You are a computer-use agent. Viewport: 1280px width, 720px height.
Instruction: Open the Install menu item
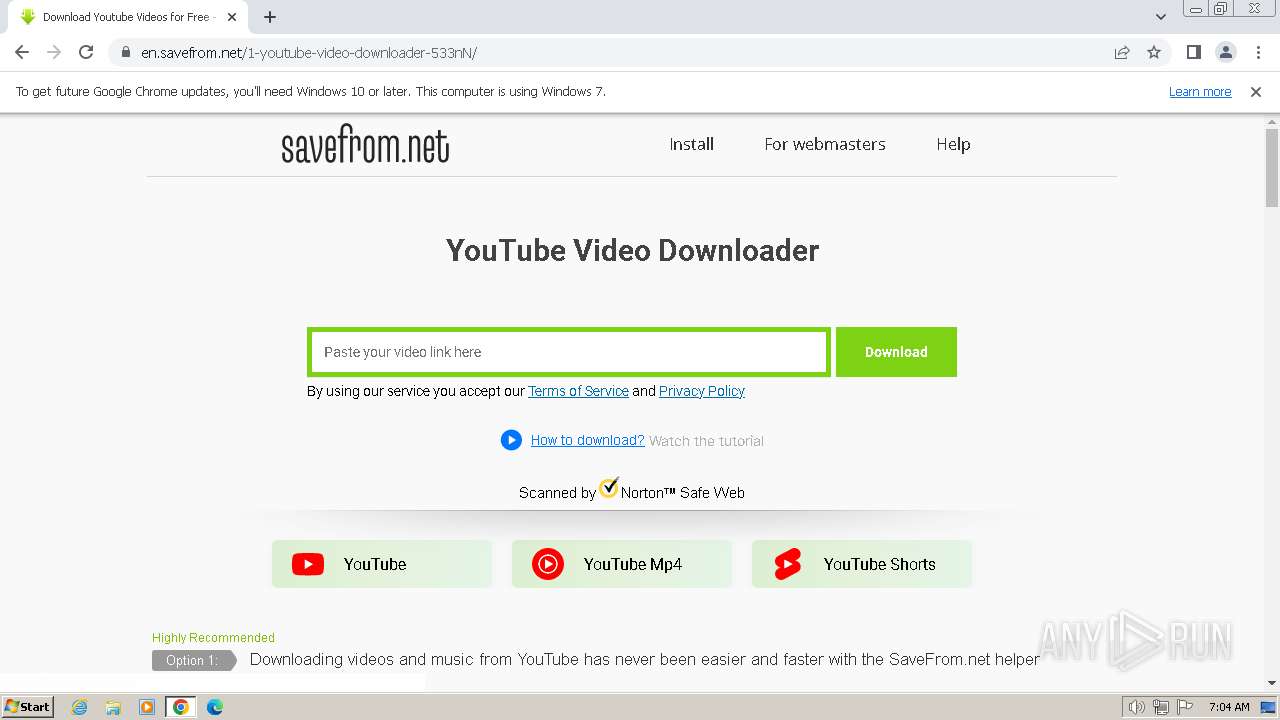691,144
